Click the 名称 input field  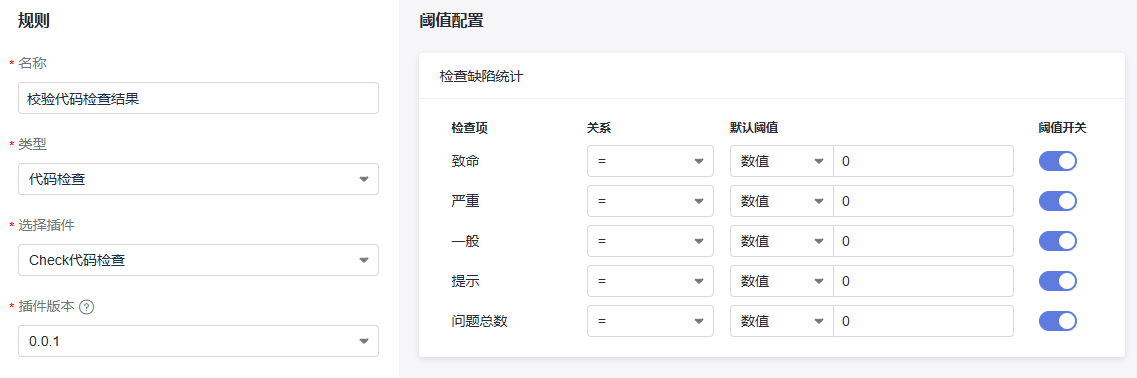[198, 98]
